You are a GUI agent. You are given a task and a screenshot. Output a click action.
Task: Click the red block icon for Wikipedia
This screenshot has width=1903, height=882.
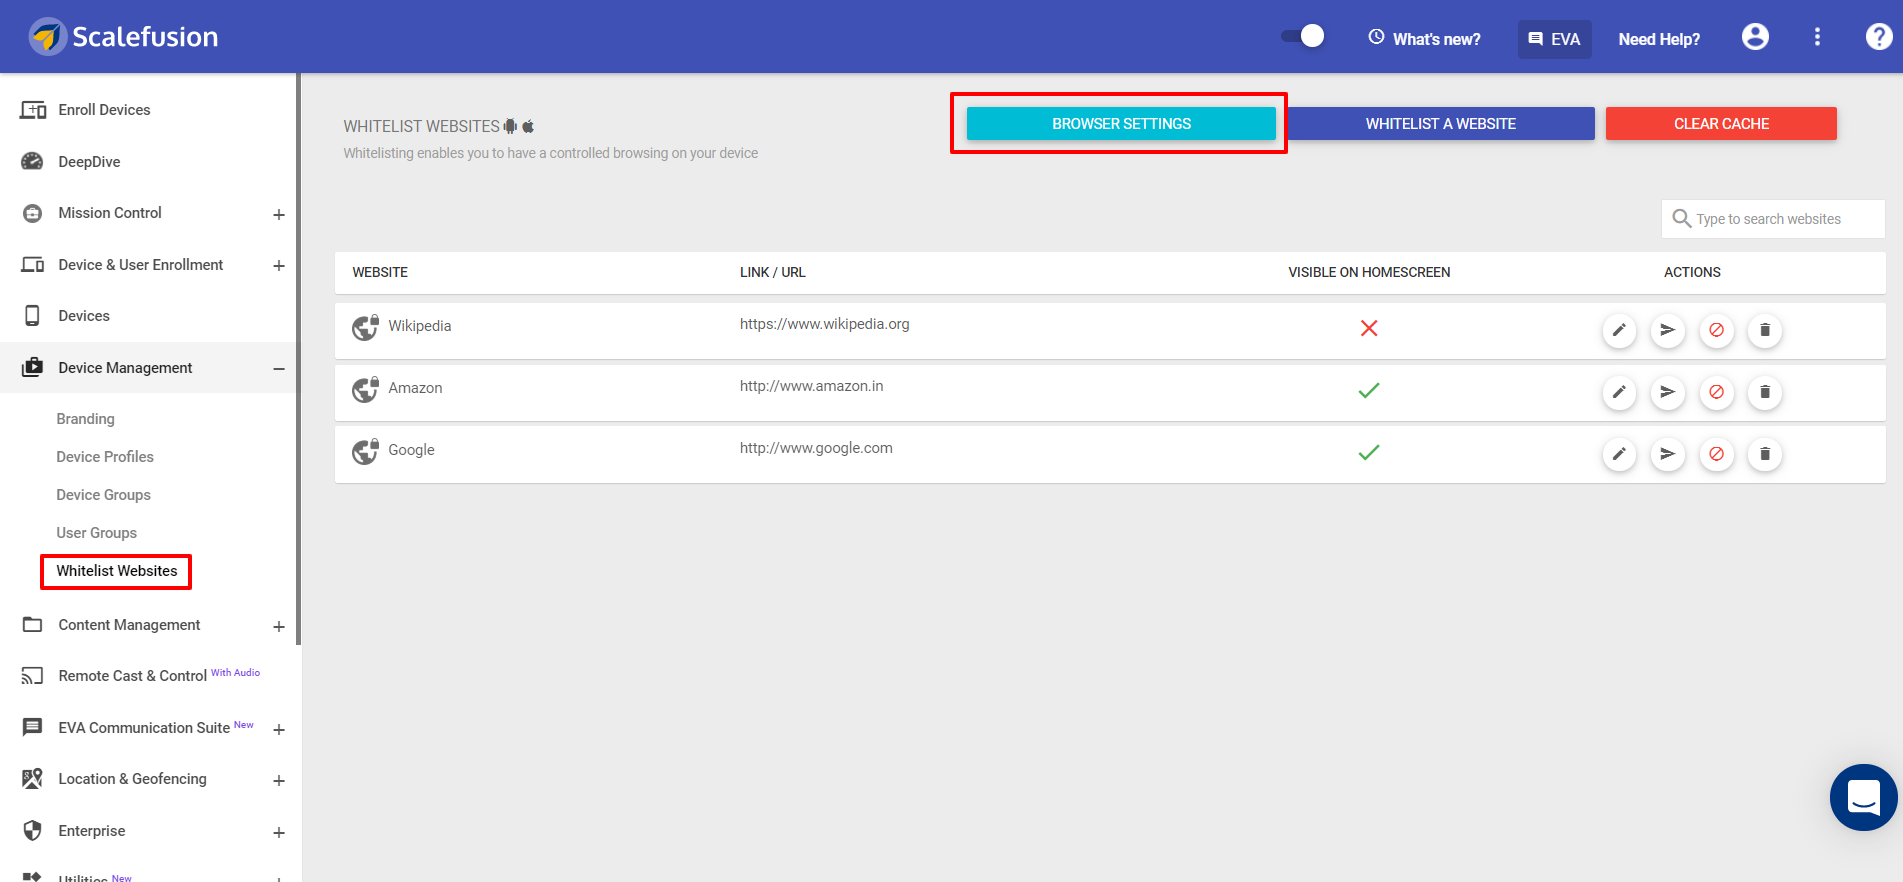click(1716, 330)
